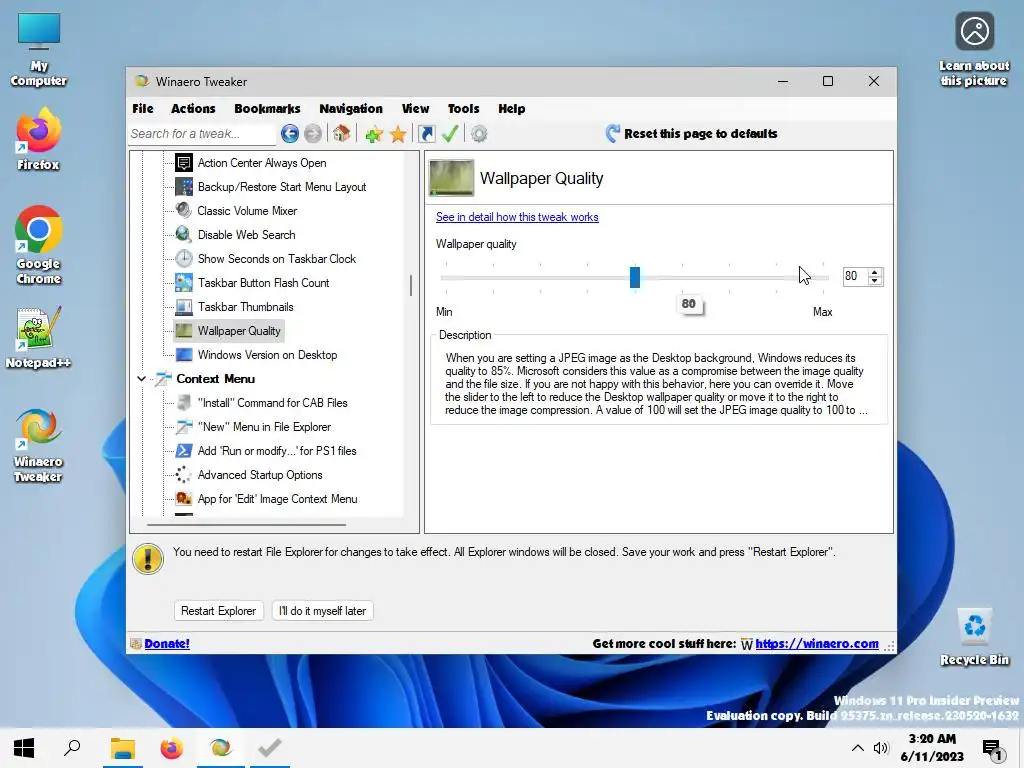Screen dimensions: 1024x768
Task: Select "New" Menu in File Explorer item
Action: [x=264, y=426]
